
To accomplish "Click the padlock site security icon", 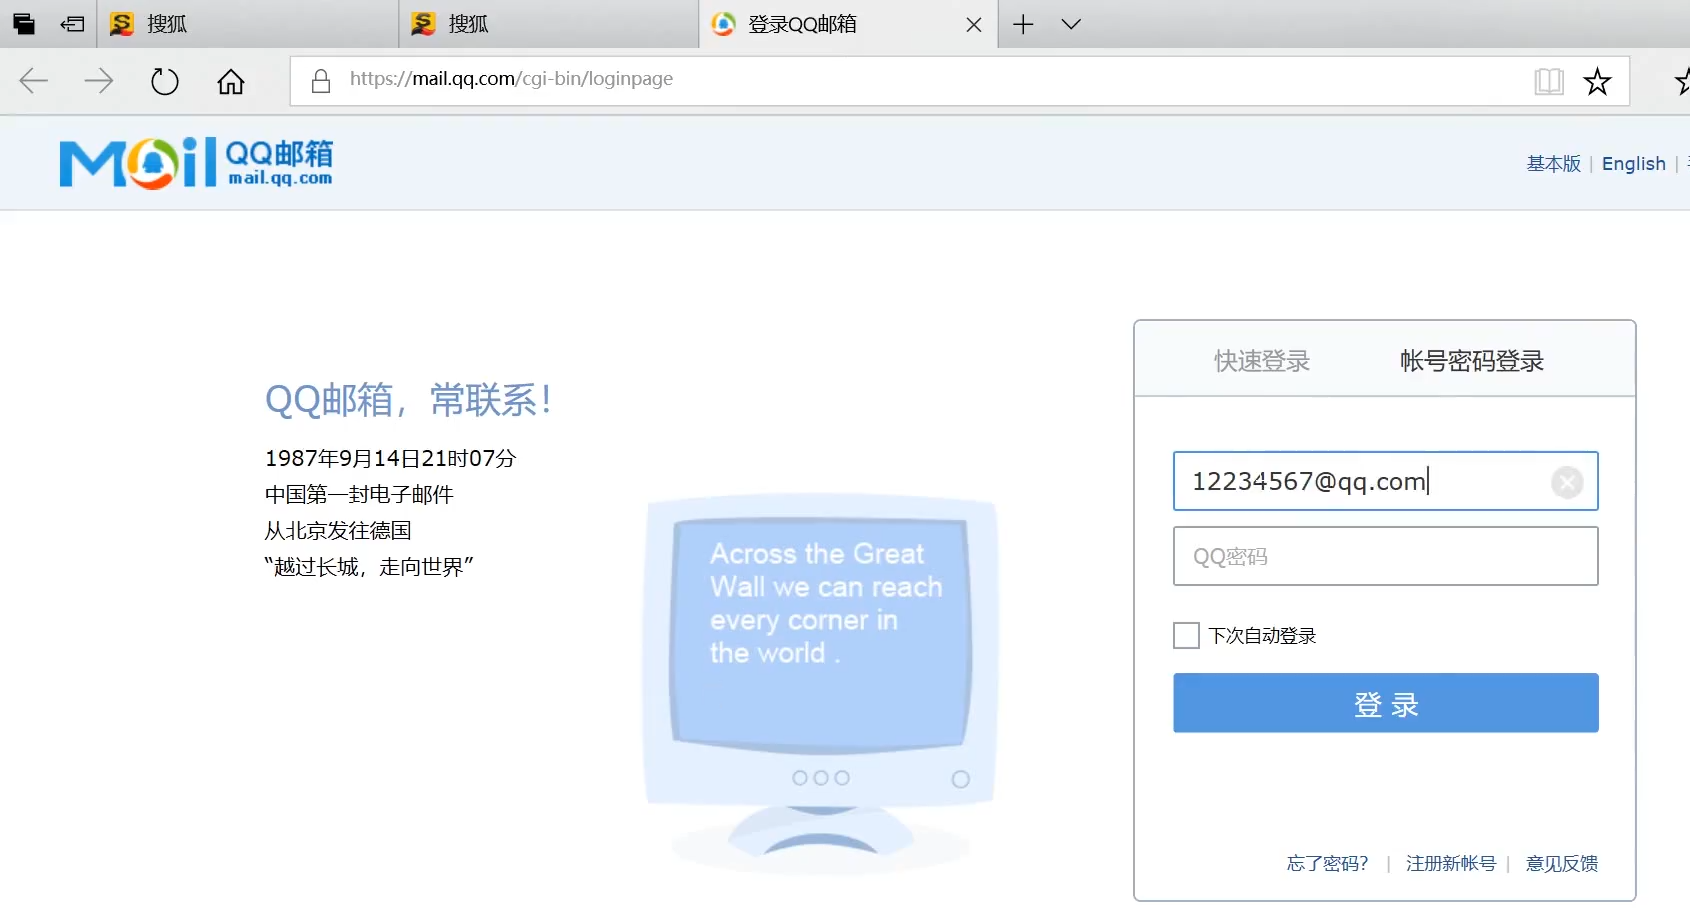I will pos(321,81).
